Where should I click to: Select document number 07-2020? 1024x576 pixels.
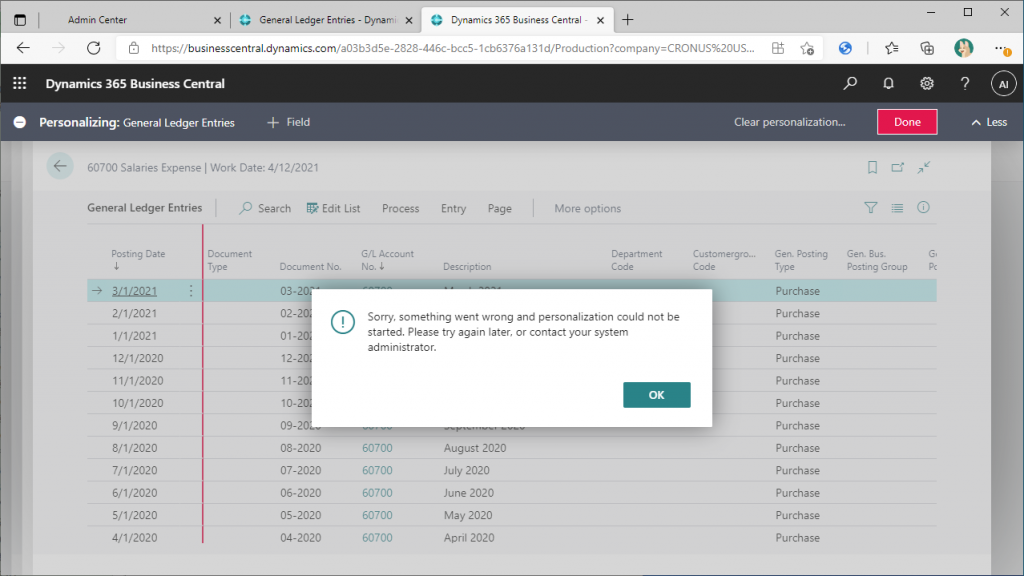pyautogui.click(x=300, y=470)
